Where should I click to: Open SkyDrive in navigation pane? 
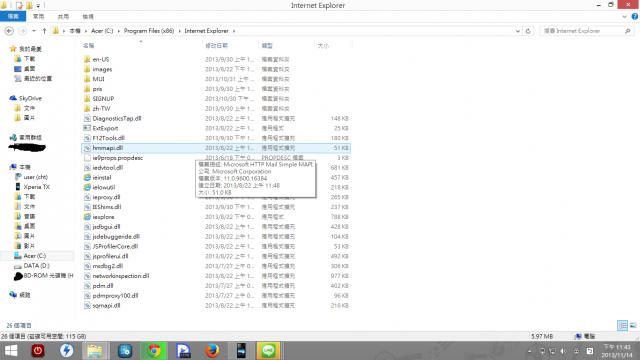point(30,98)
